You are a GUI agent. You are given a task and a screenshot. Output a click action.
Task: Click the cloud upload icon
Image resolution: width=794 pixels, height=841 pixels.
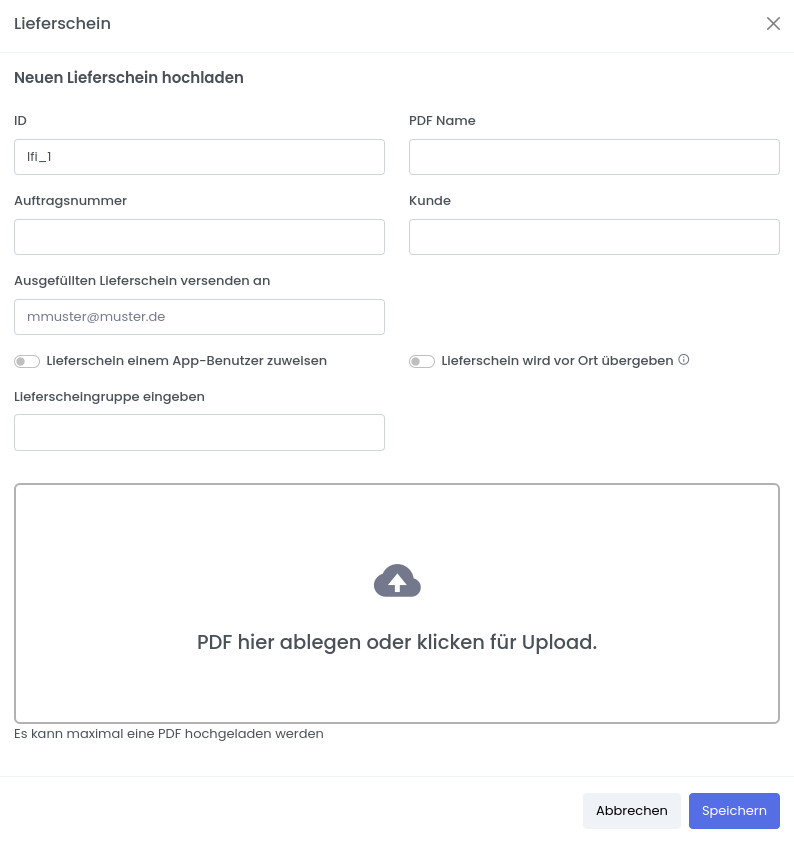click(397, 581)
